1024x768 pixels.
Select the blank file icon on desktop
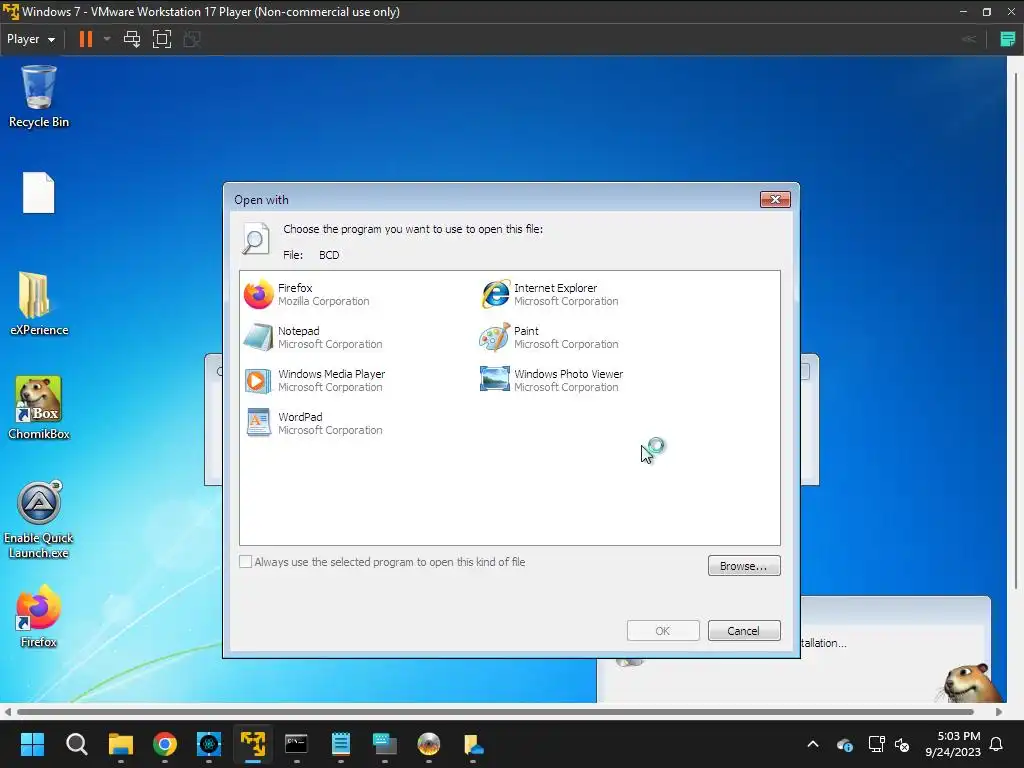39,193
